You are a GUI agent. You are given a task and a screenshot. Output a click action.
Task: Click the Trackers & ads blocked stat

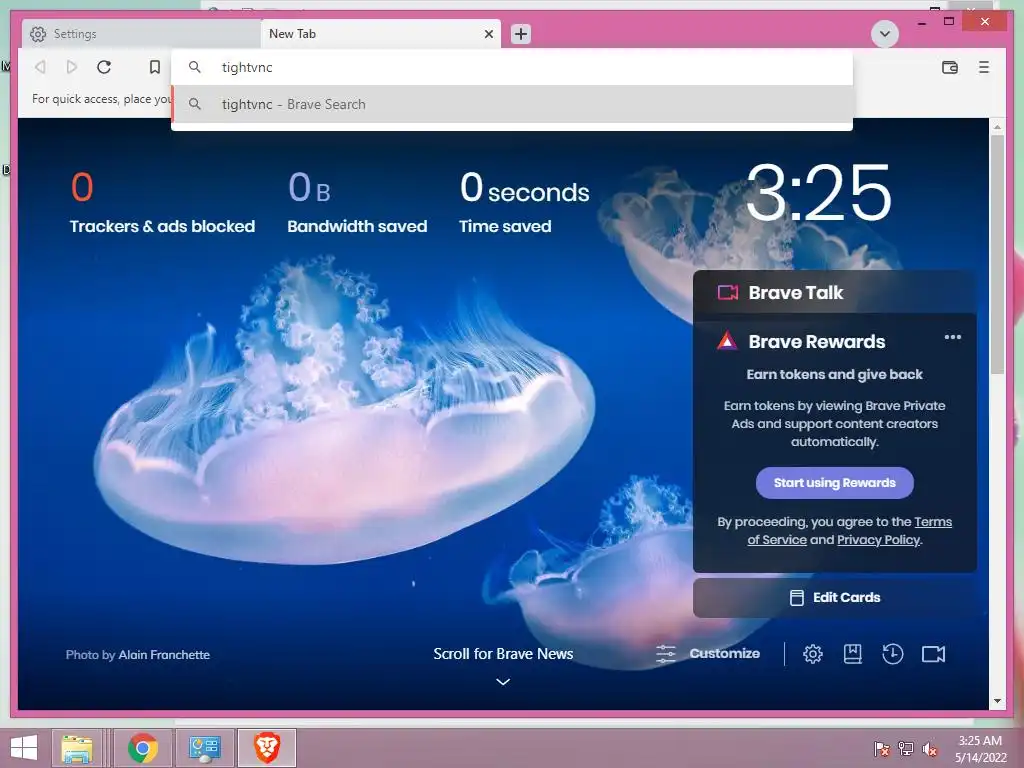point(162,202)
